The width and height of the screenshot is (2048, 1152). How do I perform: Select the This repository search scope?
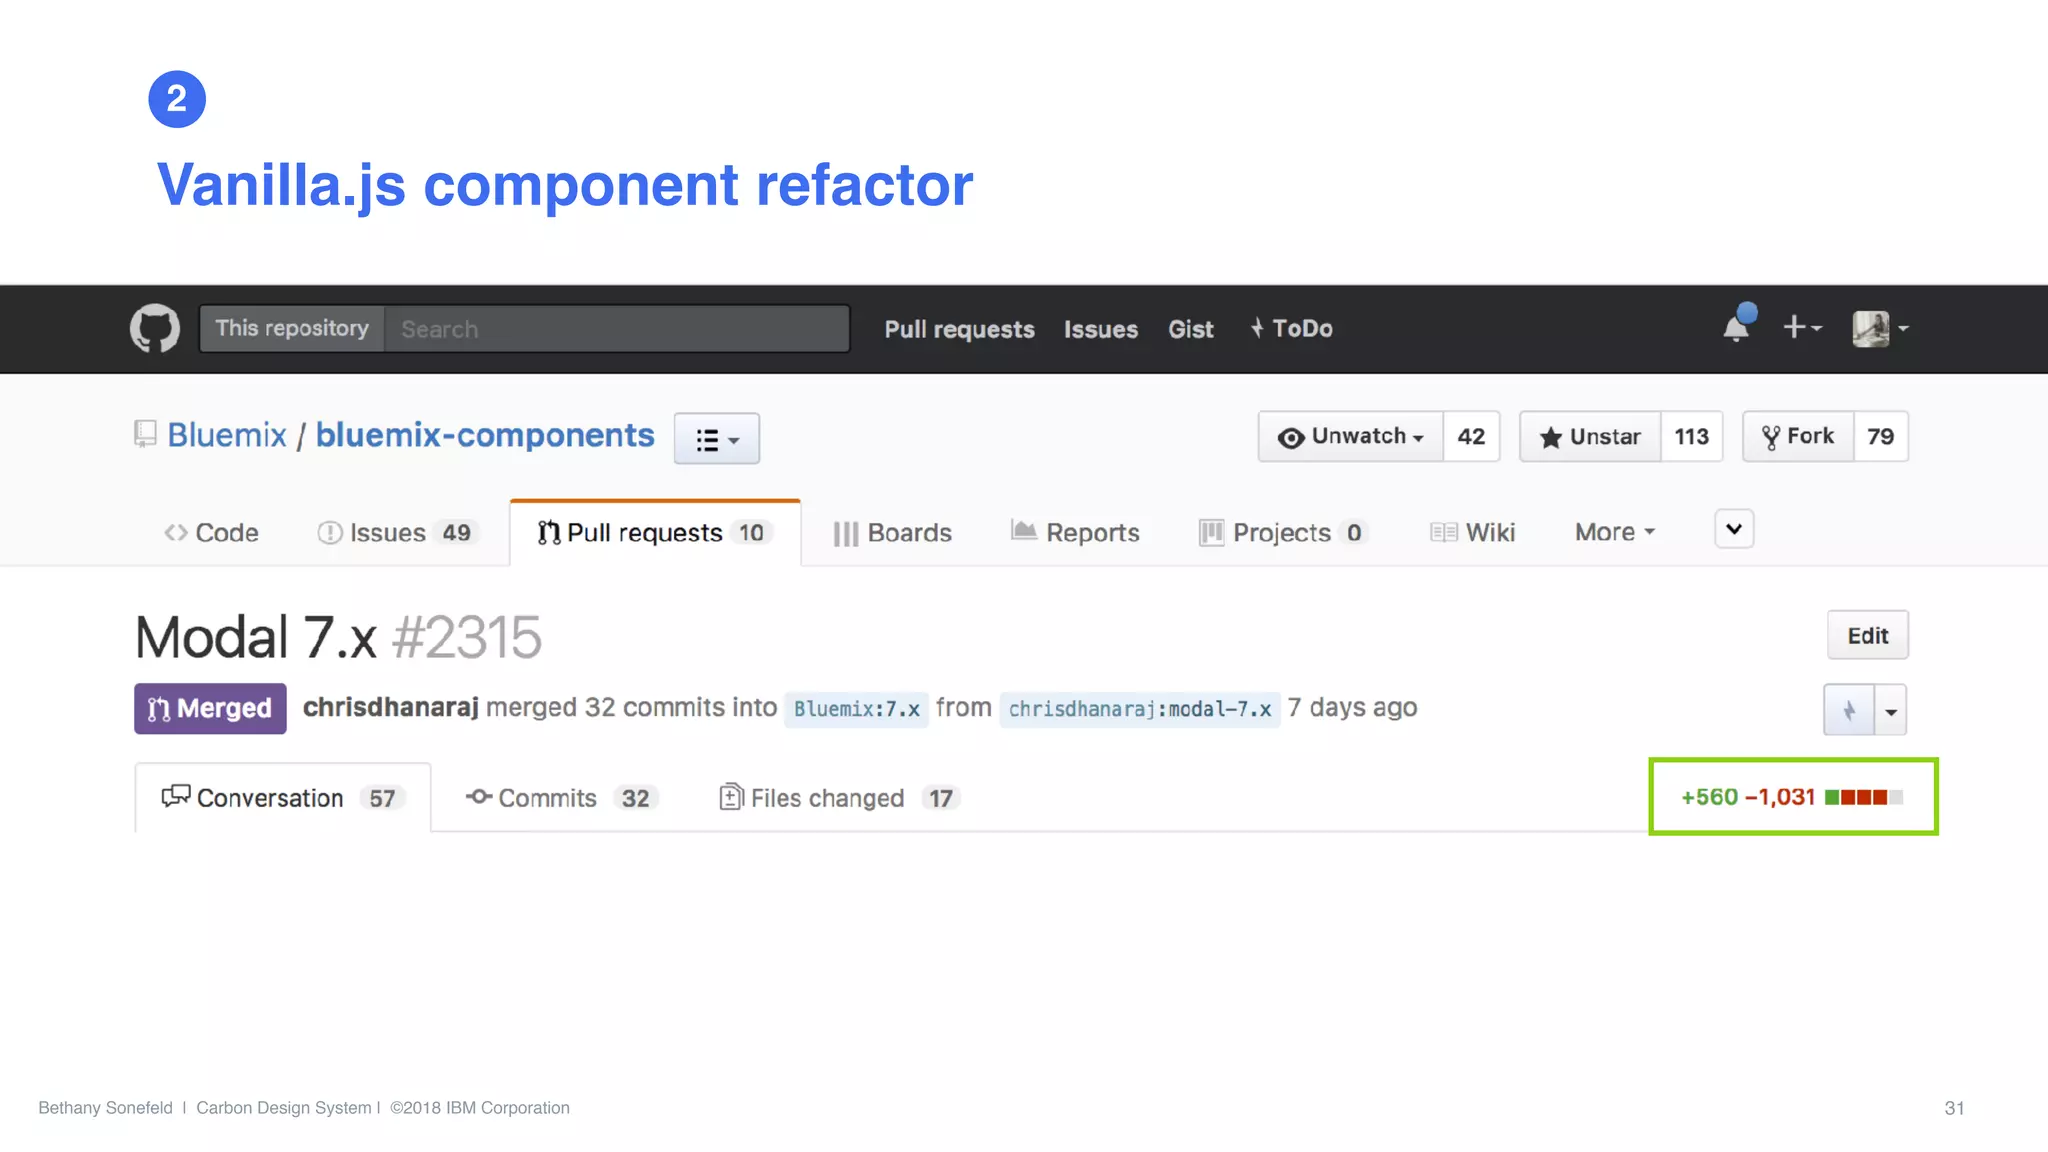(292, 329)
